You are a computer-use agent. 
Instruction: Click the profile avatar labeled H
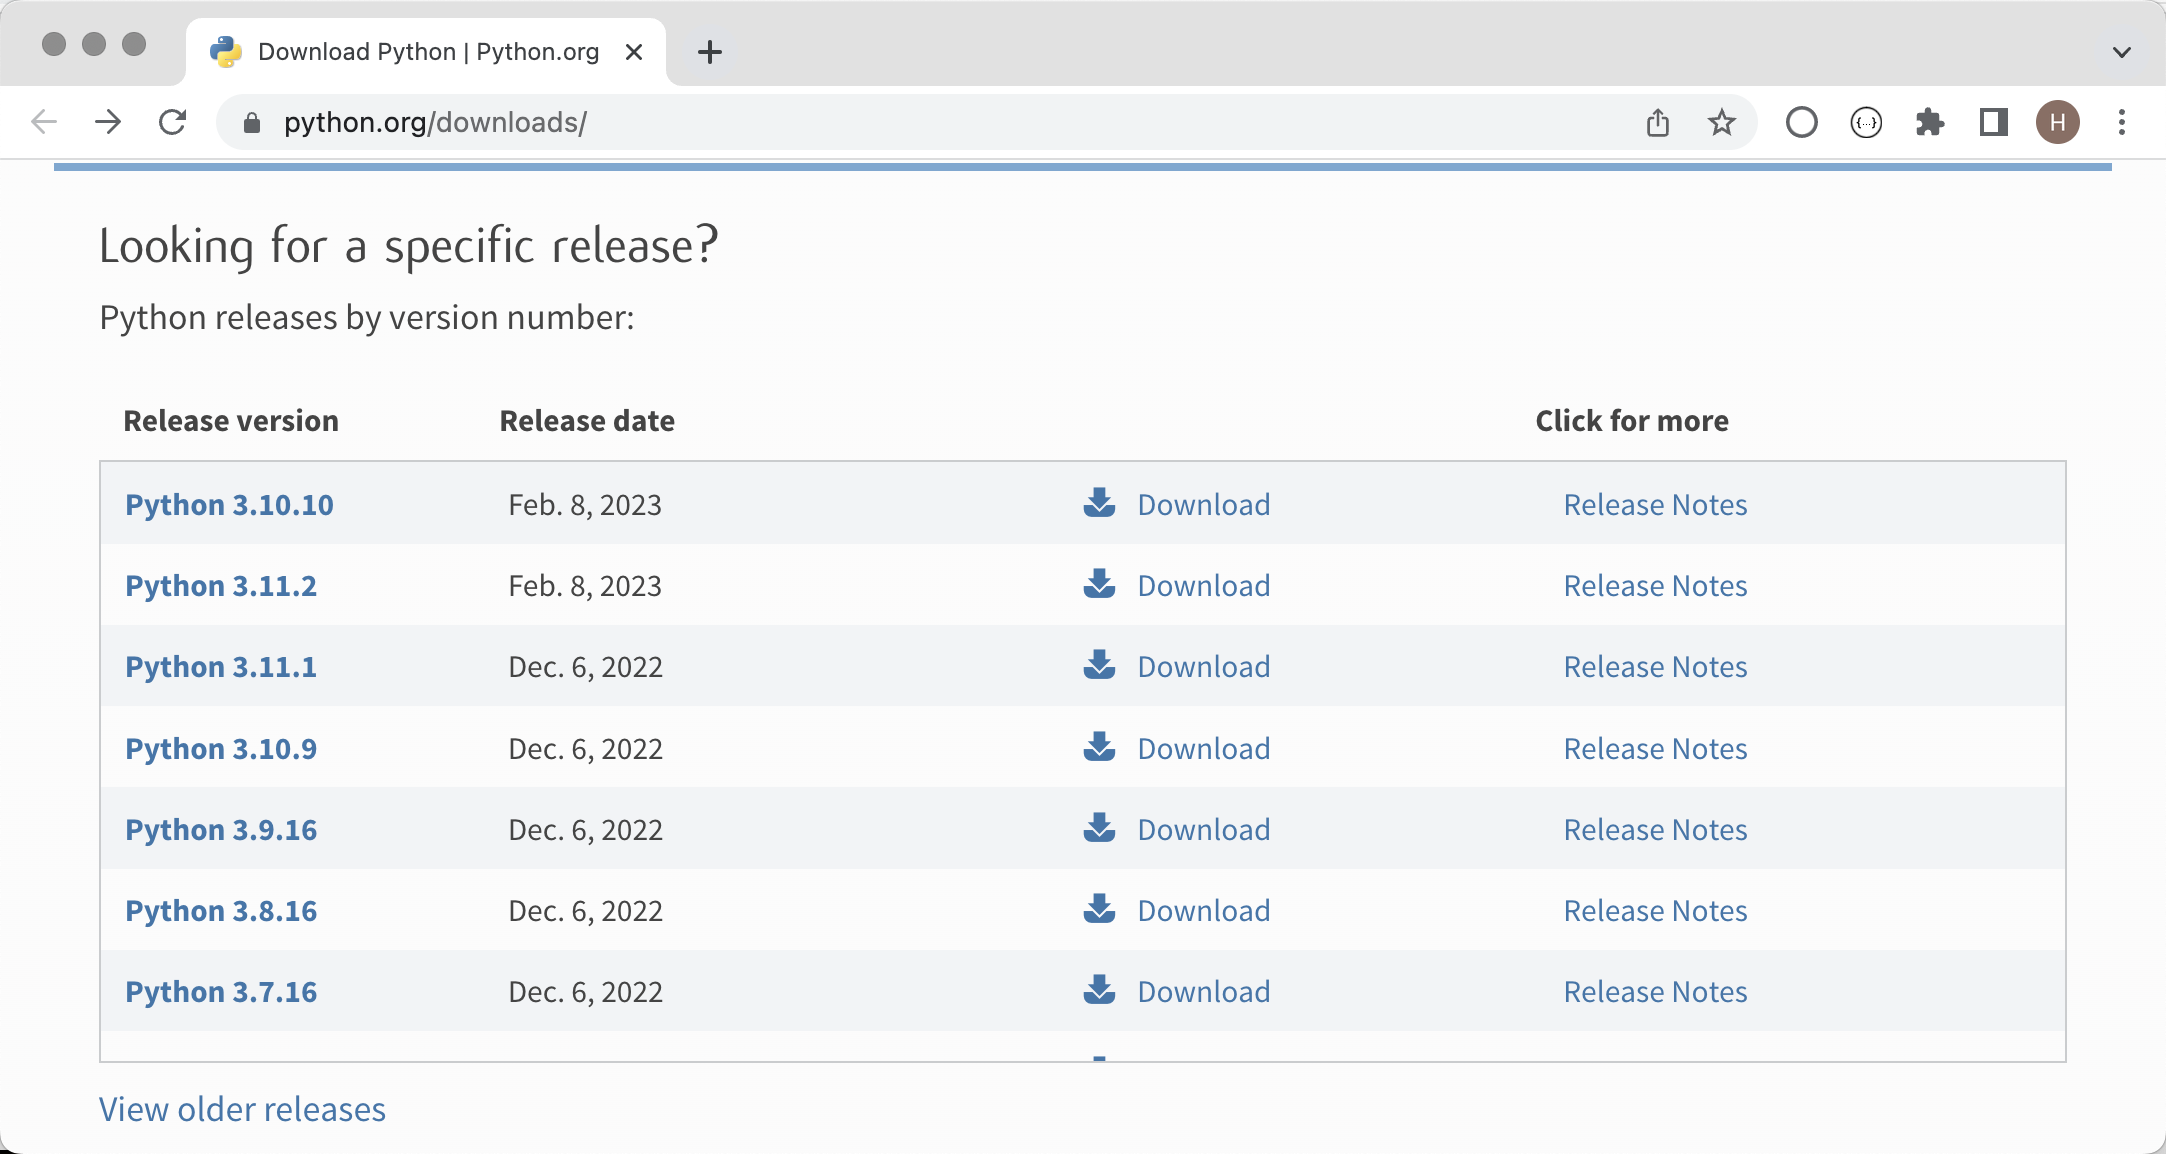tap(2058, 122)
